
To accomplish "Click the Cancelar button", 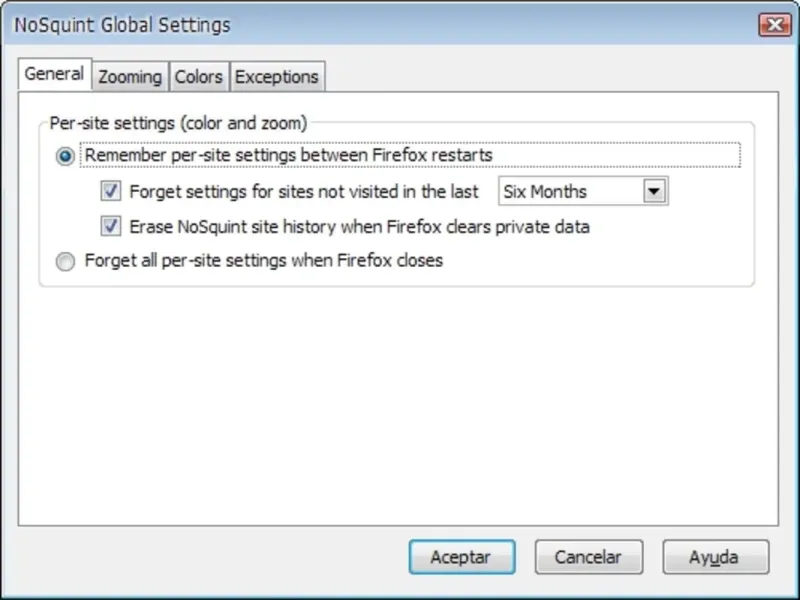I will [588, 557].
